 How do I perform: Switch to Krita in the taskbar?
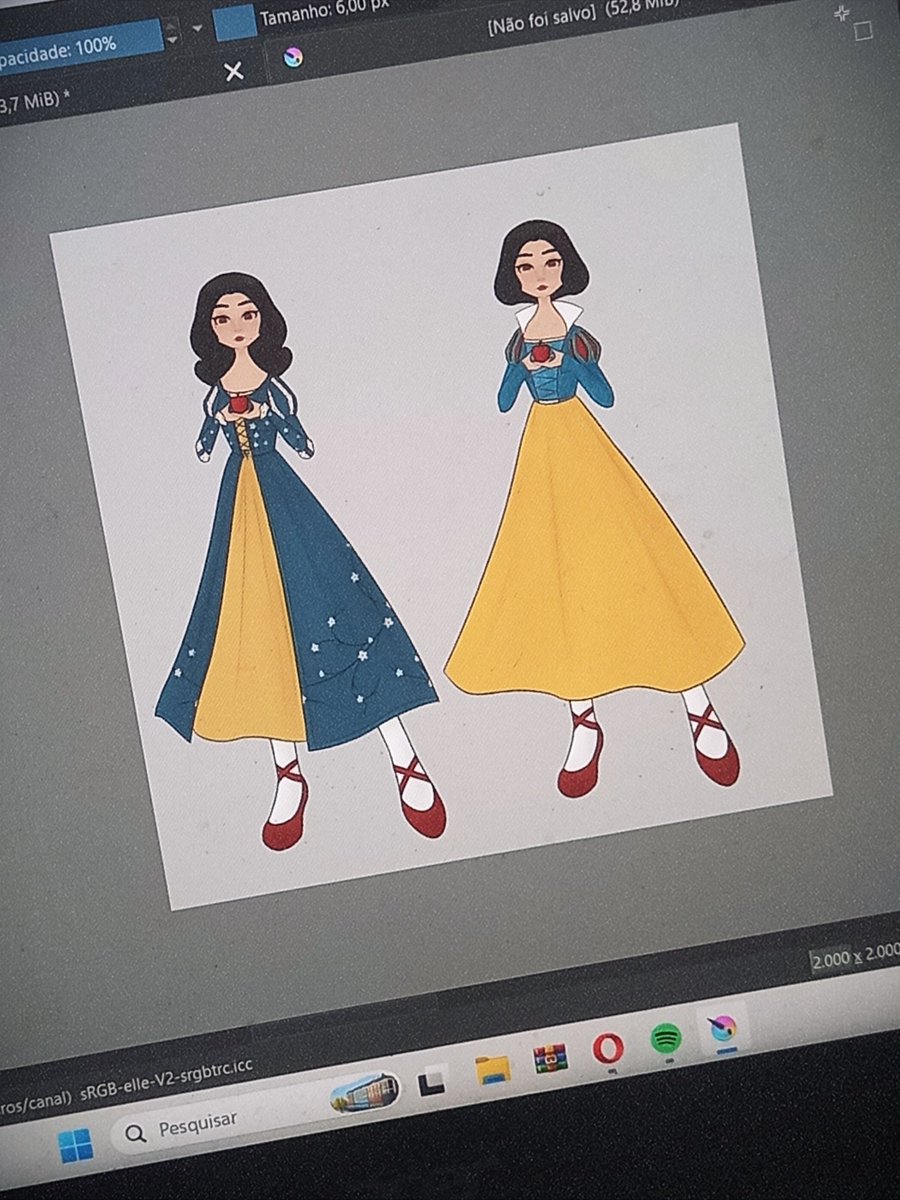point(722,1029)
